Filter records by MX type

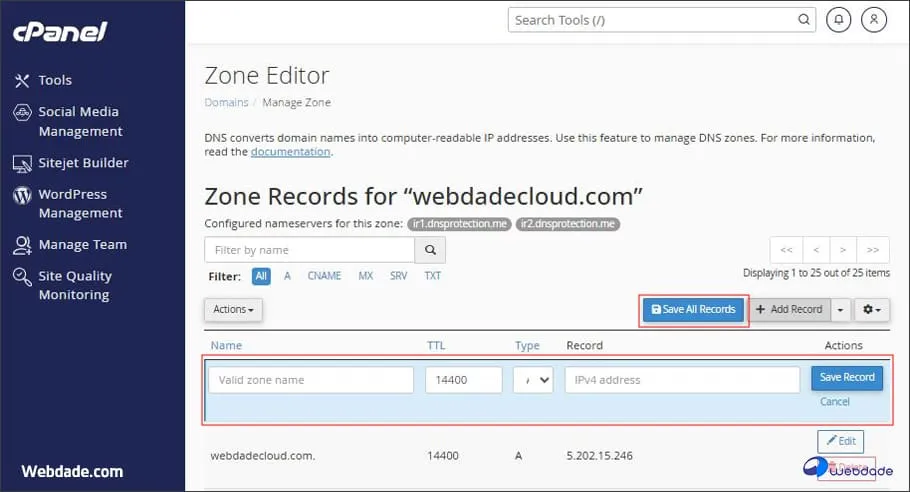[x=366, y=276]
